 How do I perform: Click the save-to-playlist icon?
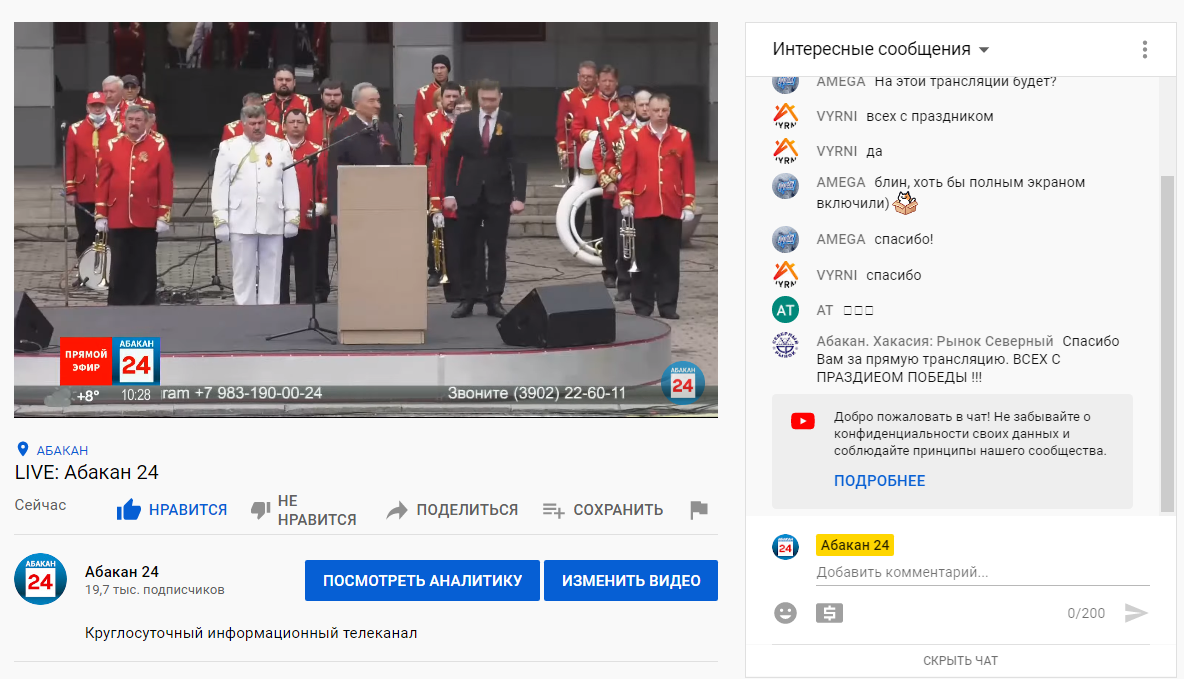[x=553, y=511]
